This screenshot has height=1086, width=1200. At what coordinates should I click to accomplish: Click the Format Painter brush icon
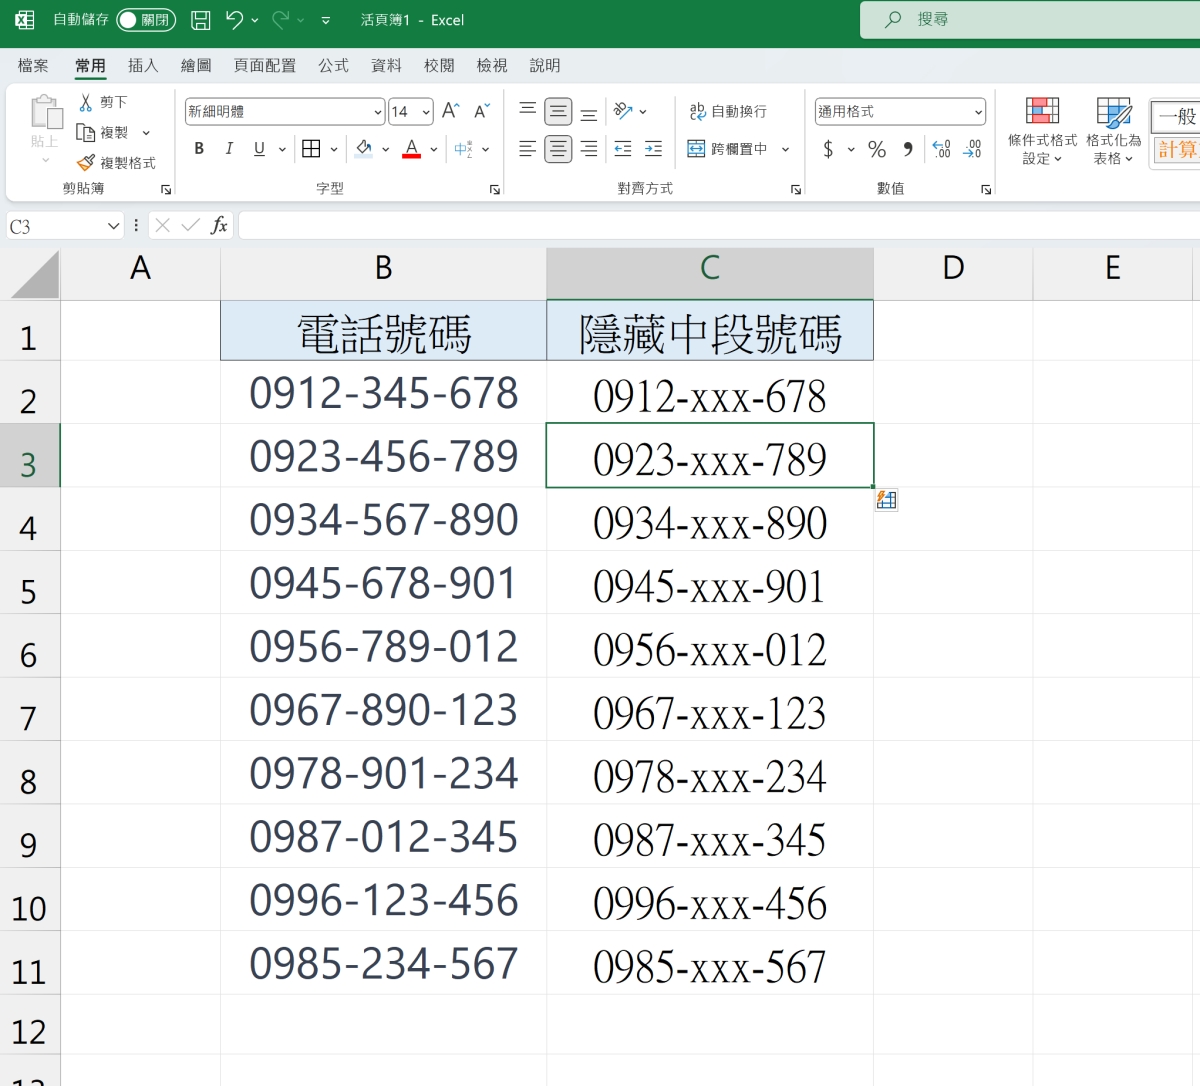(x=86, y=163)
